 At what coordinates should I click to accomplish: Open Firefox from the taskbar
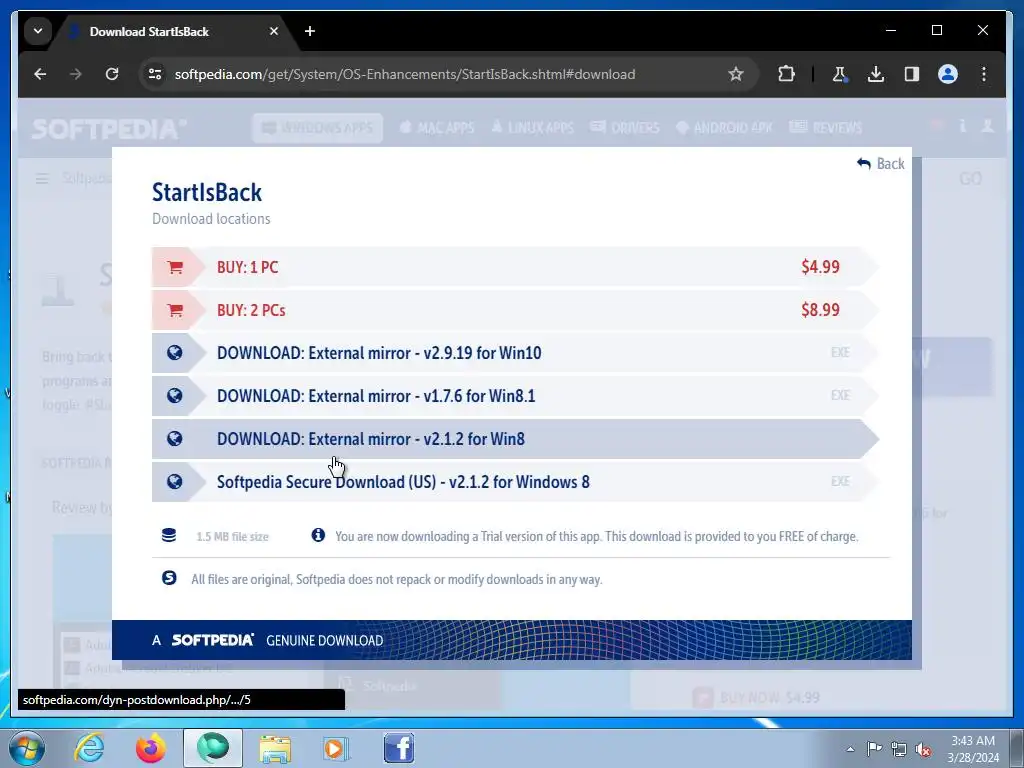(x=151, y=748)
